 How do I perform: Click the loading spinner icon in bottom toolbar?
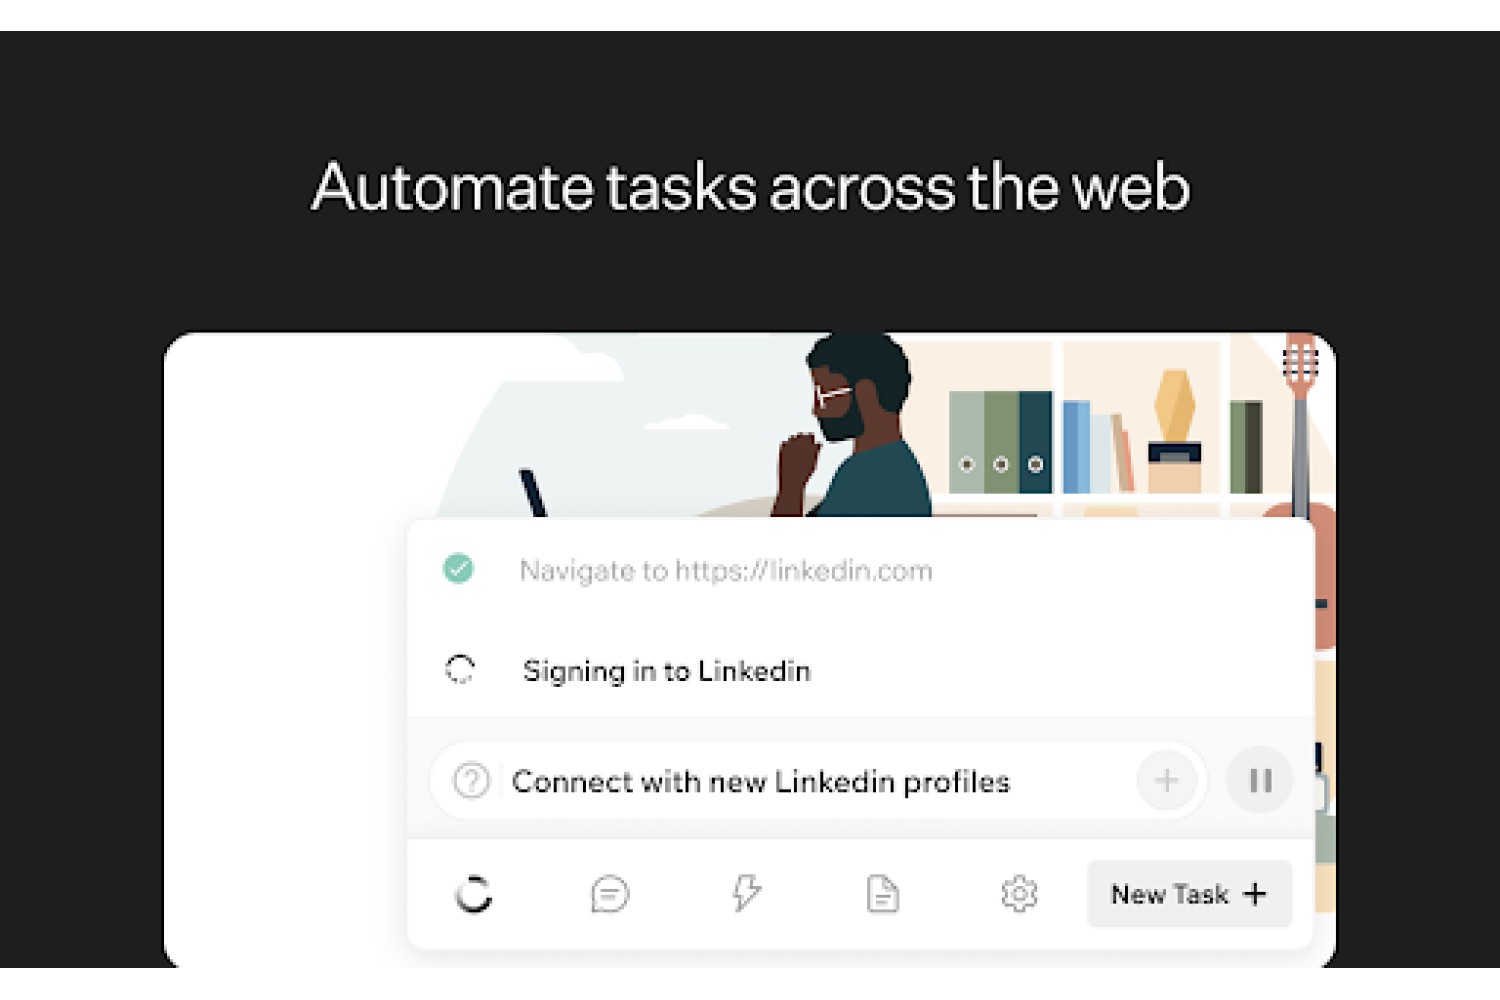pos(473,893)
